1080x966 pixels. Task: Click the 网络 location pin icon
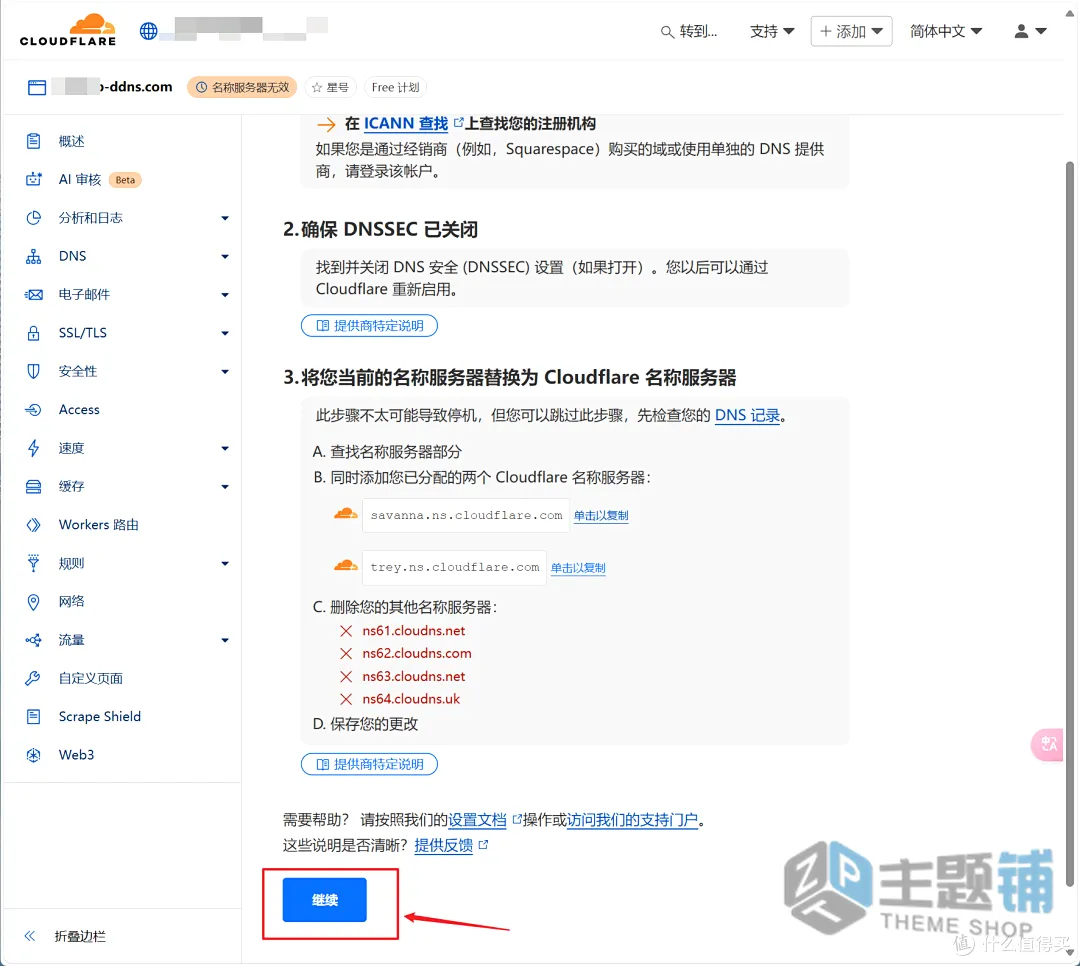tap(33, 602)
